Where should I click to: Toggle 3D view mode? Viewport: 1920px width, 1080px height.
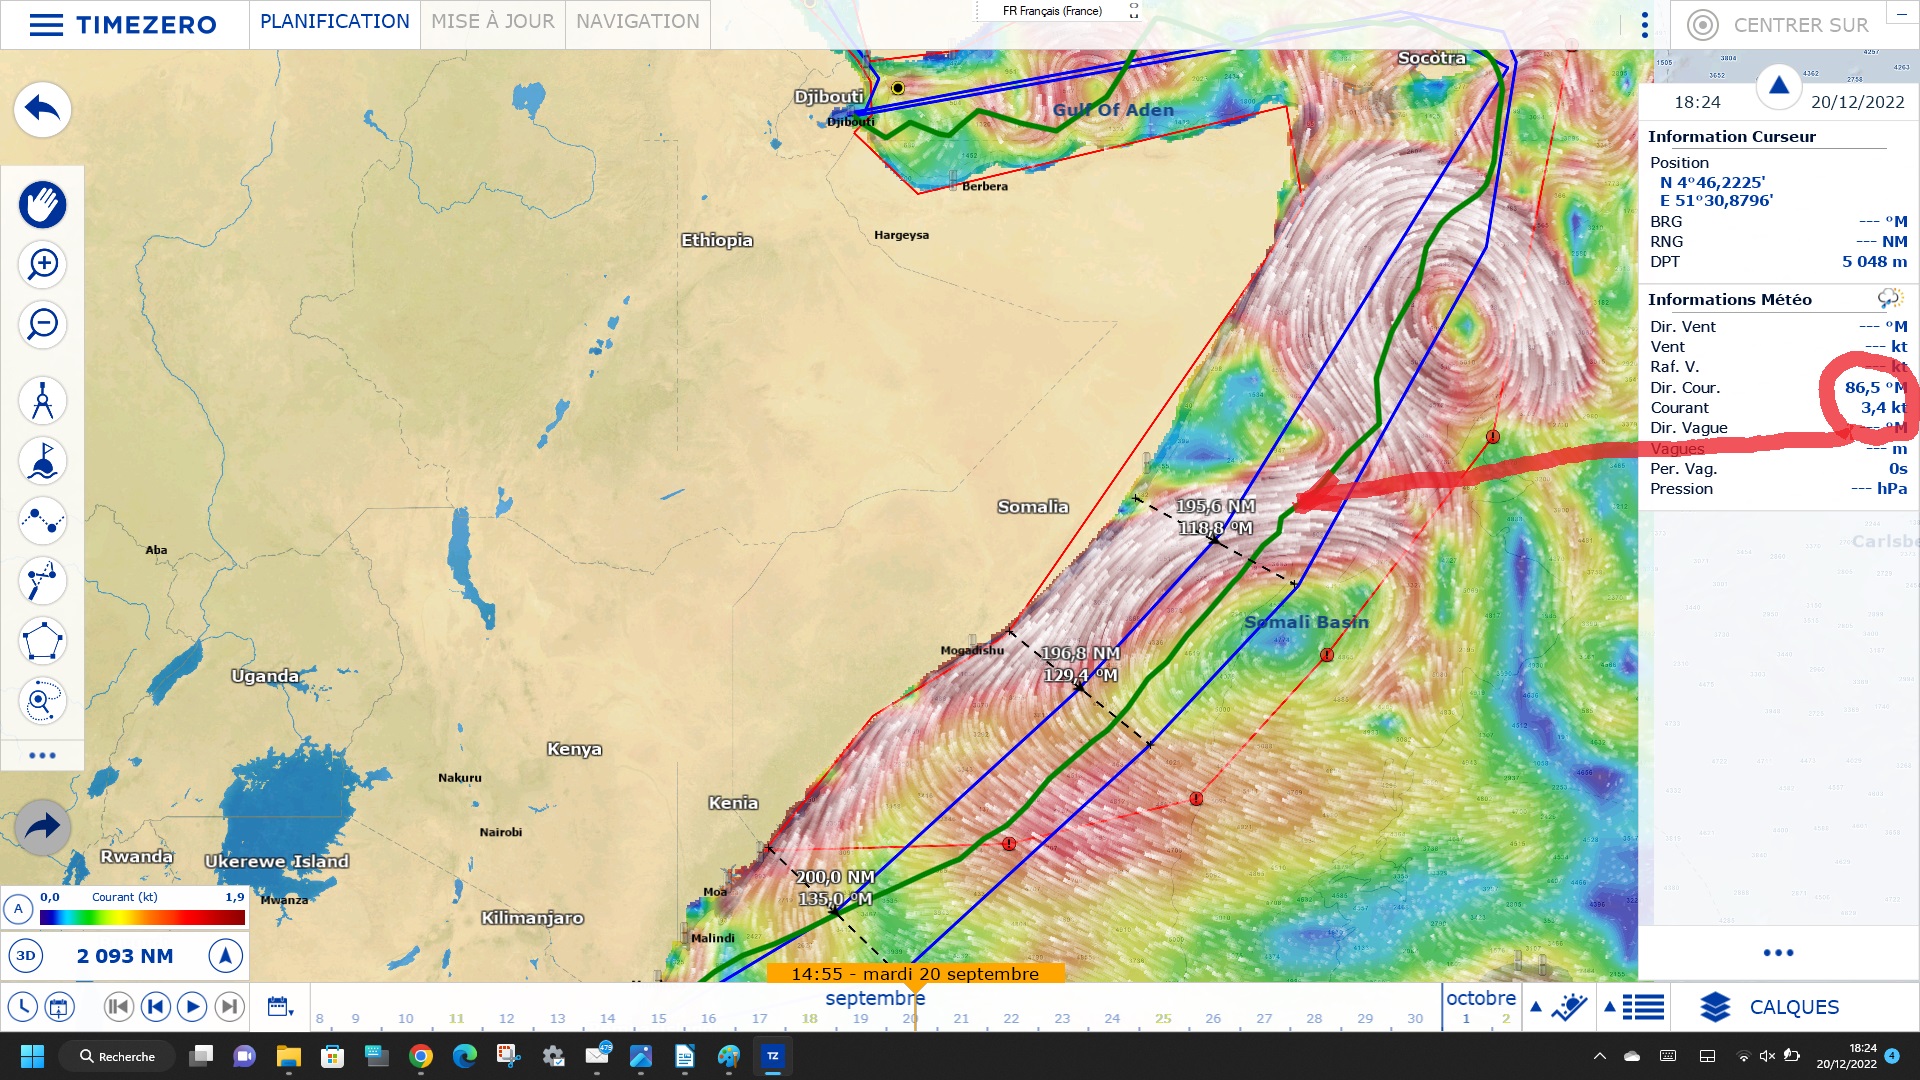point(26,956)
